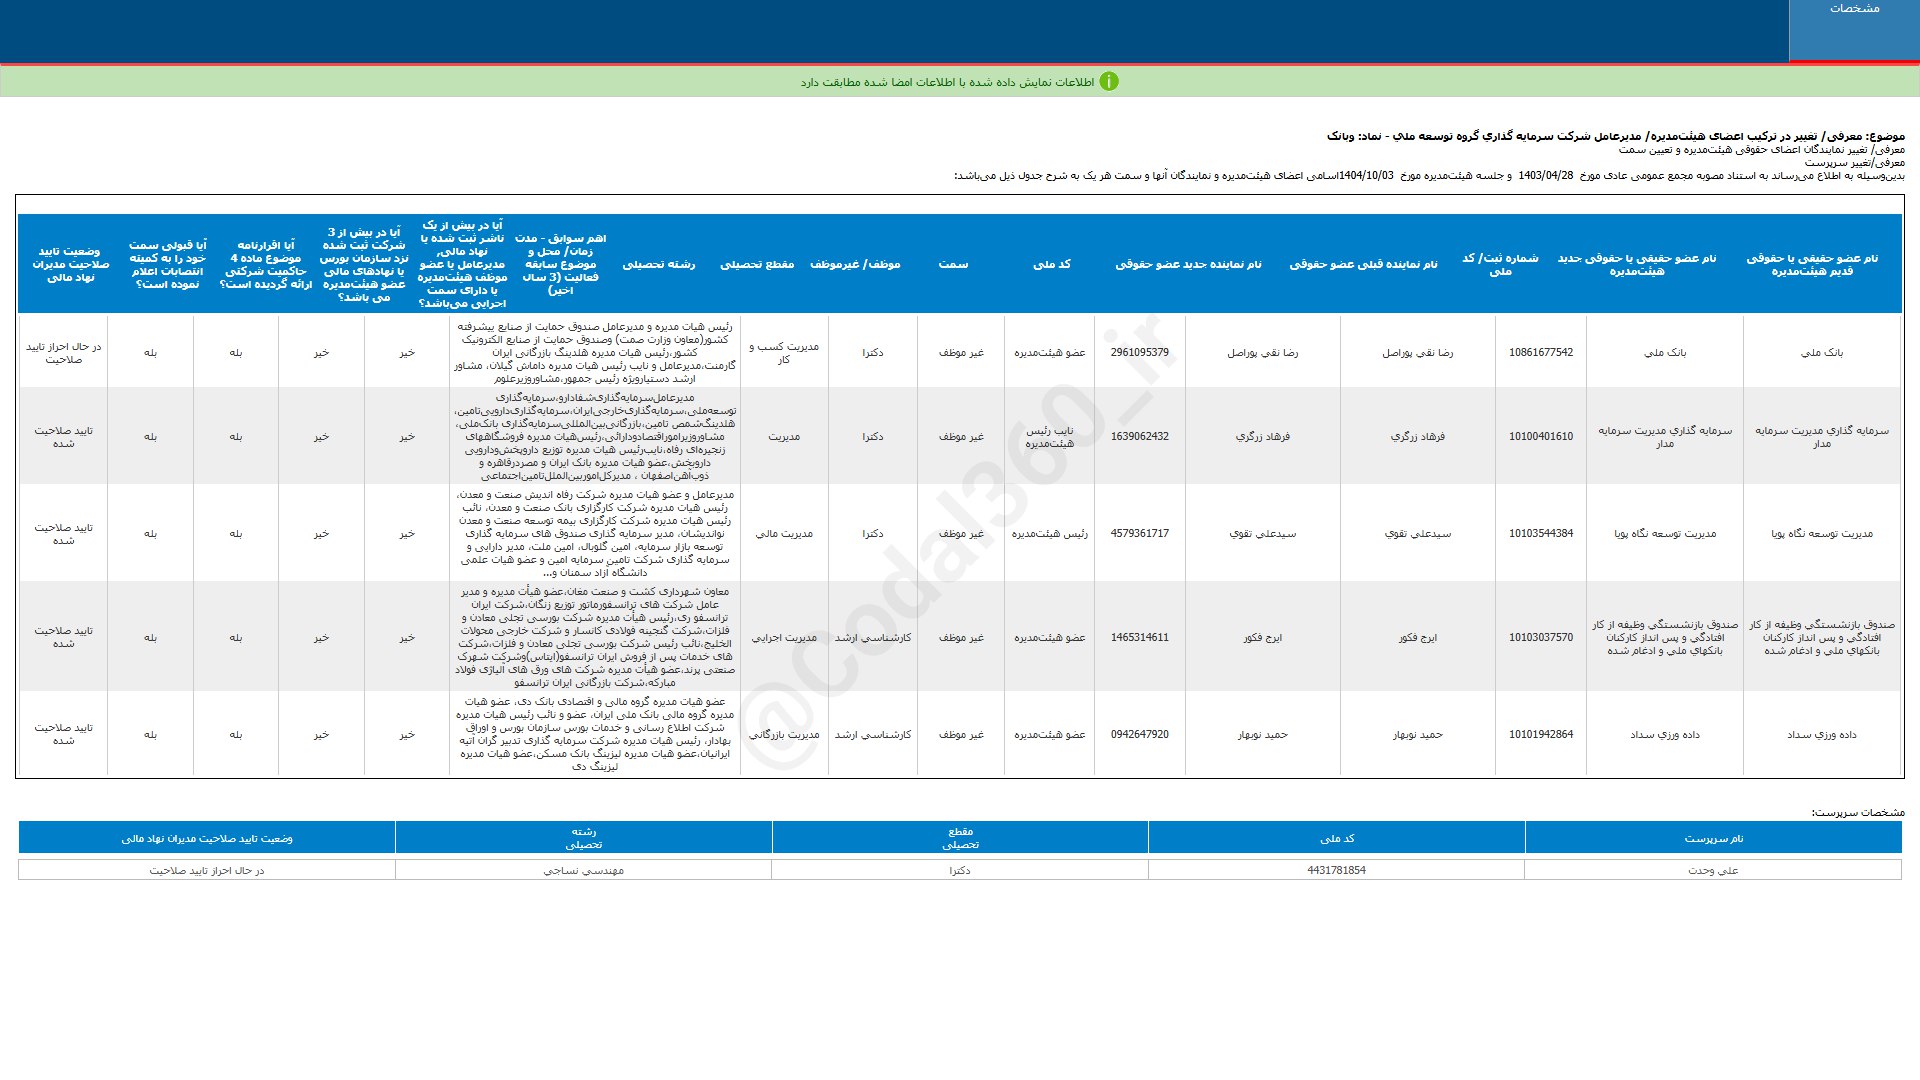Select national code 1465314611 cell
Screen dimensions: 1920x1080
pyautogui.click(x=1139, y=637)
